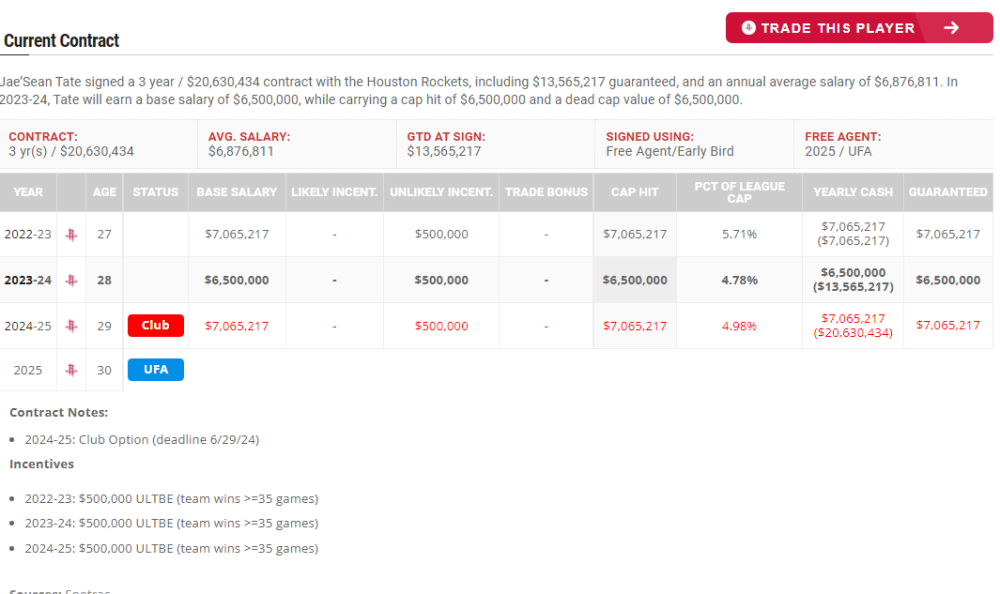
Task: Click the Trade Bonus column header
Action: coord(546,192)
